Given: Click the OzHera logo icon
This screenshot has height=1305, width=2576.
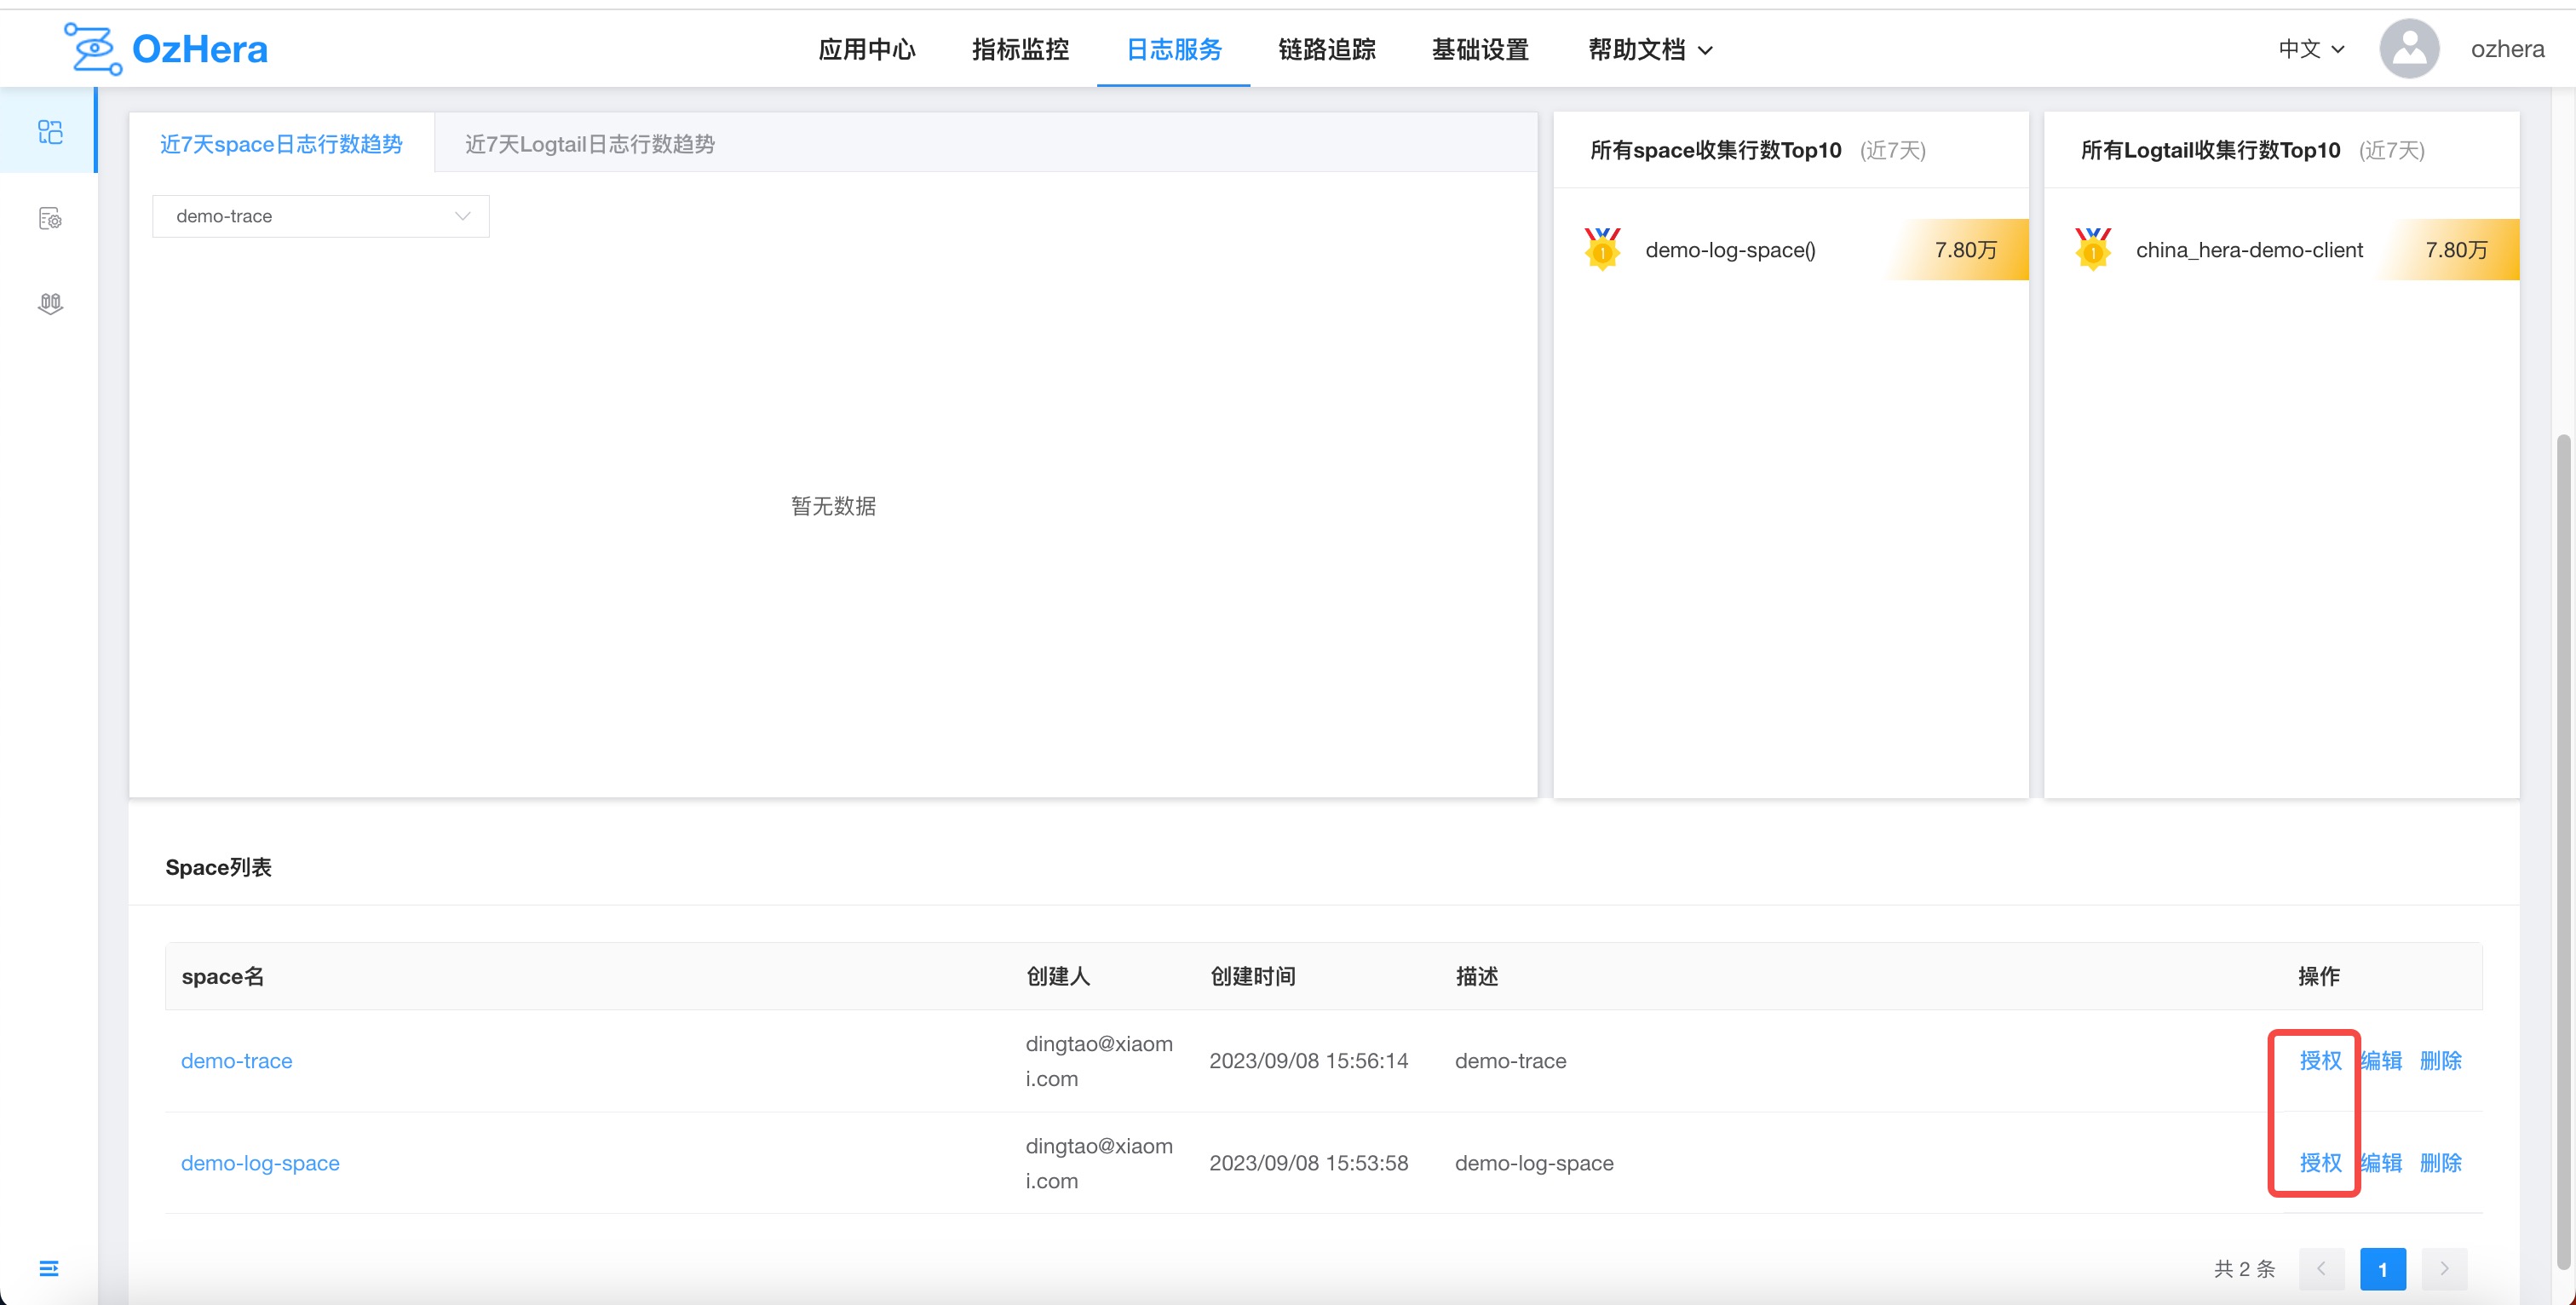Looking at the screenshot, I should 93,49.
